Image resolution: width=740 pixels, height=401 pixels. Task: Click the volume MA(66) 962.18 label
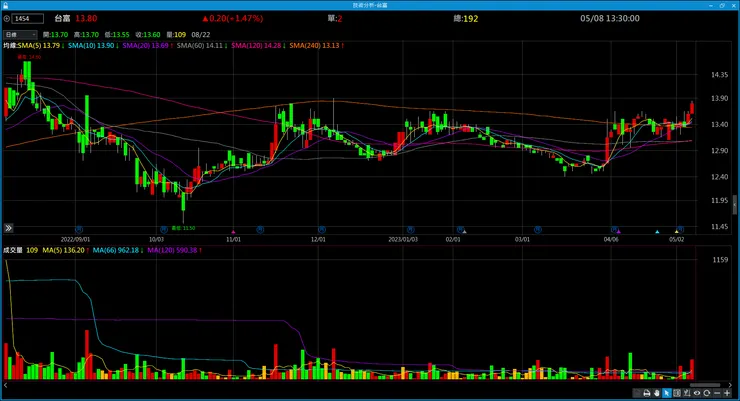tap(118, 251)
